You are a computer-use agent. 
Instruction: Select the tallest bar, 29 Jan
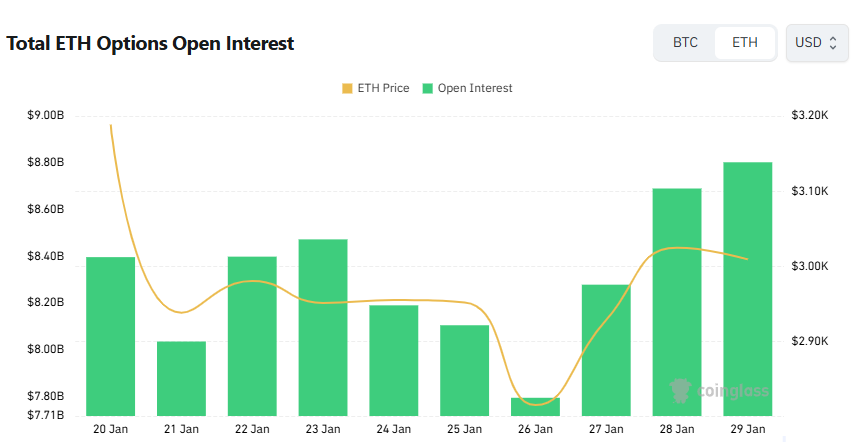point(747,288)
